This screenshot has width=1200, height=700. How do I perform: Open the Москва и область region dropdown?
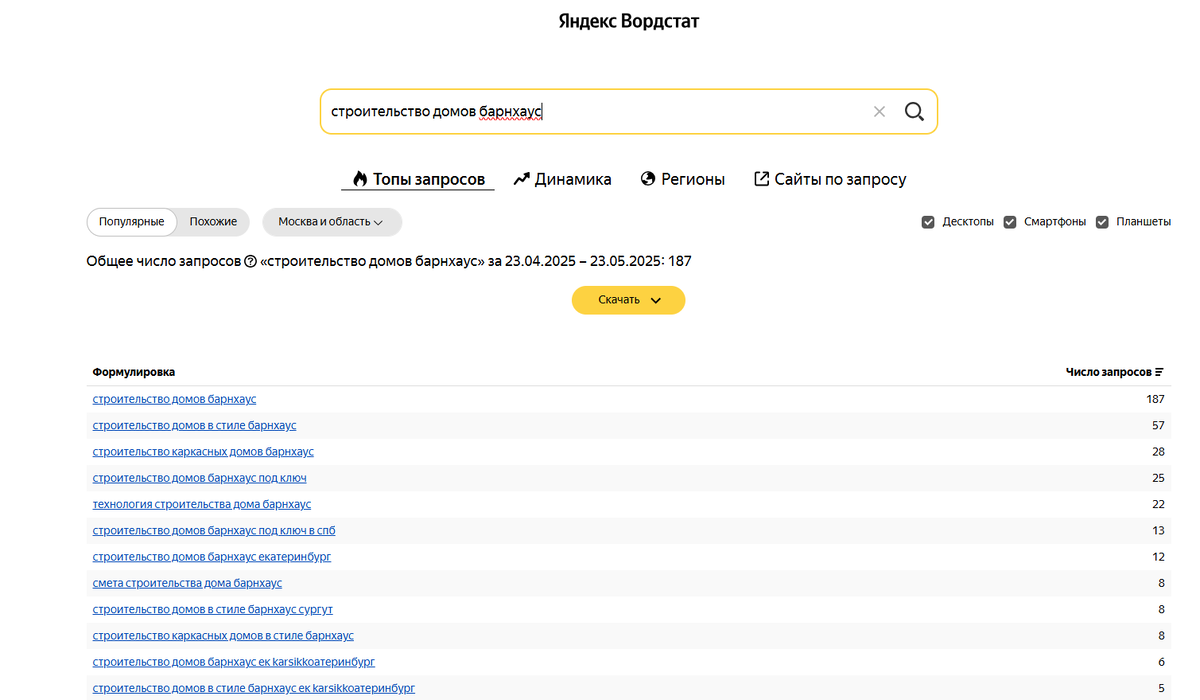pyautogui.click(x=331, y=222)
